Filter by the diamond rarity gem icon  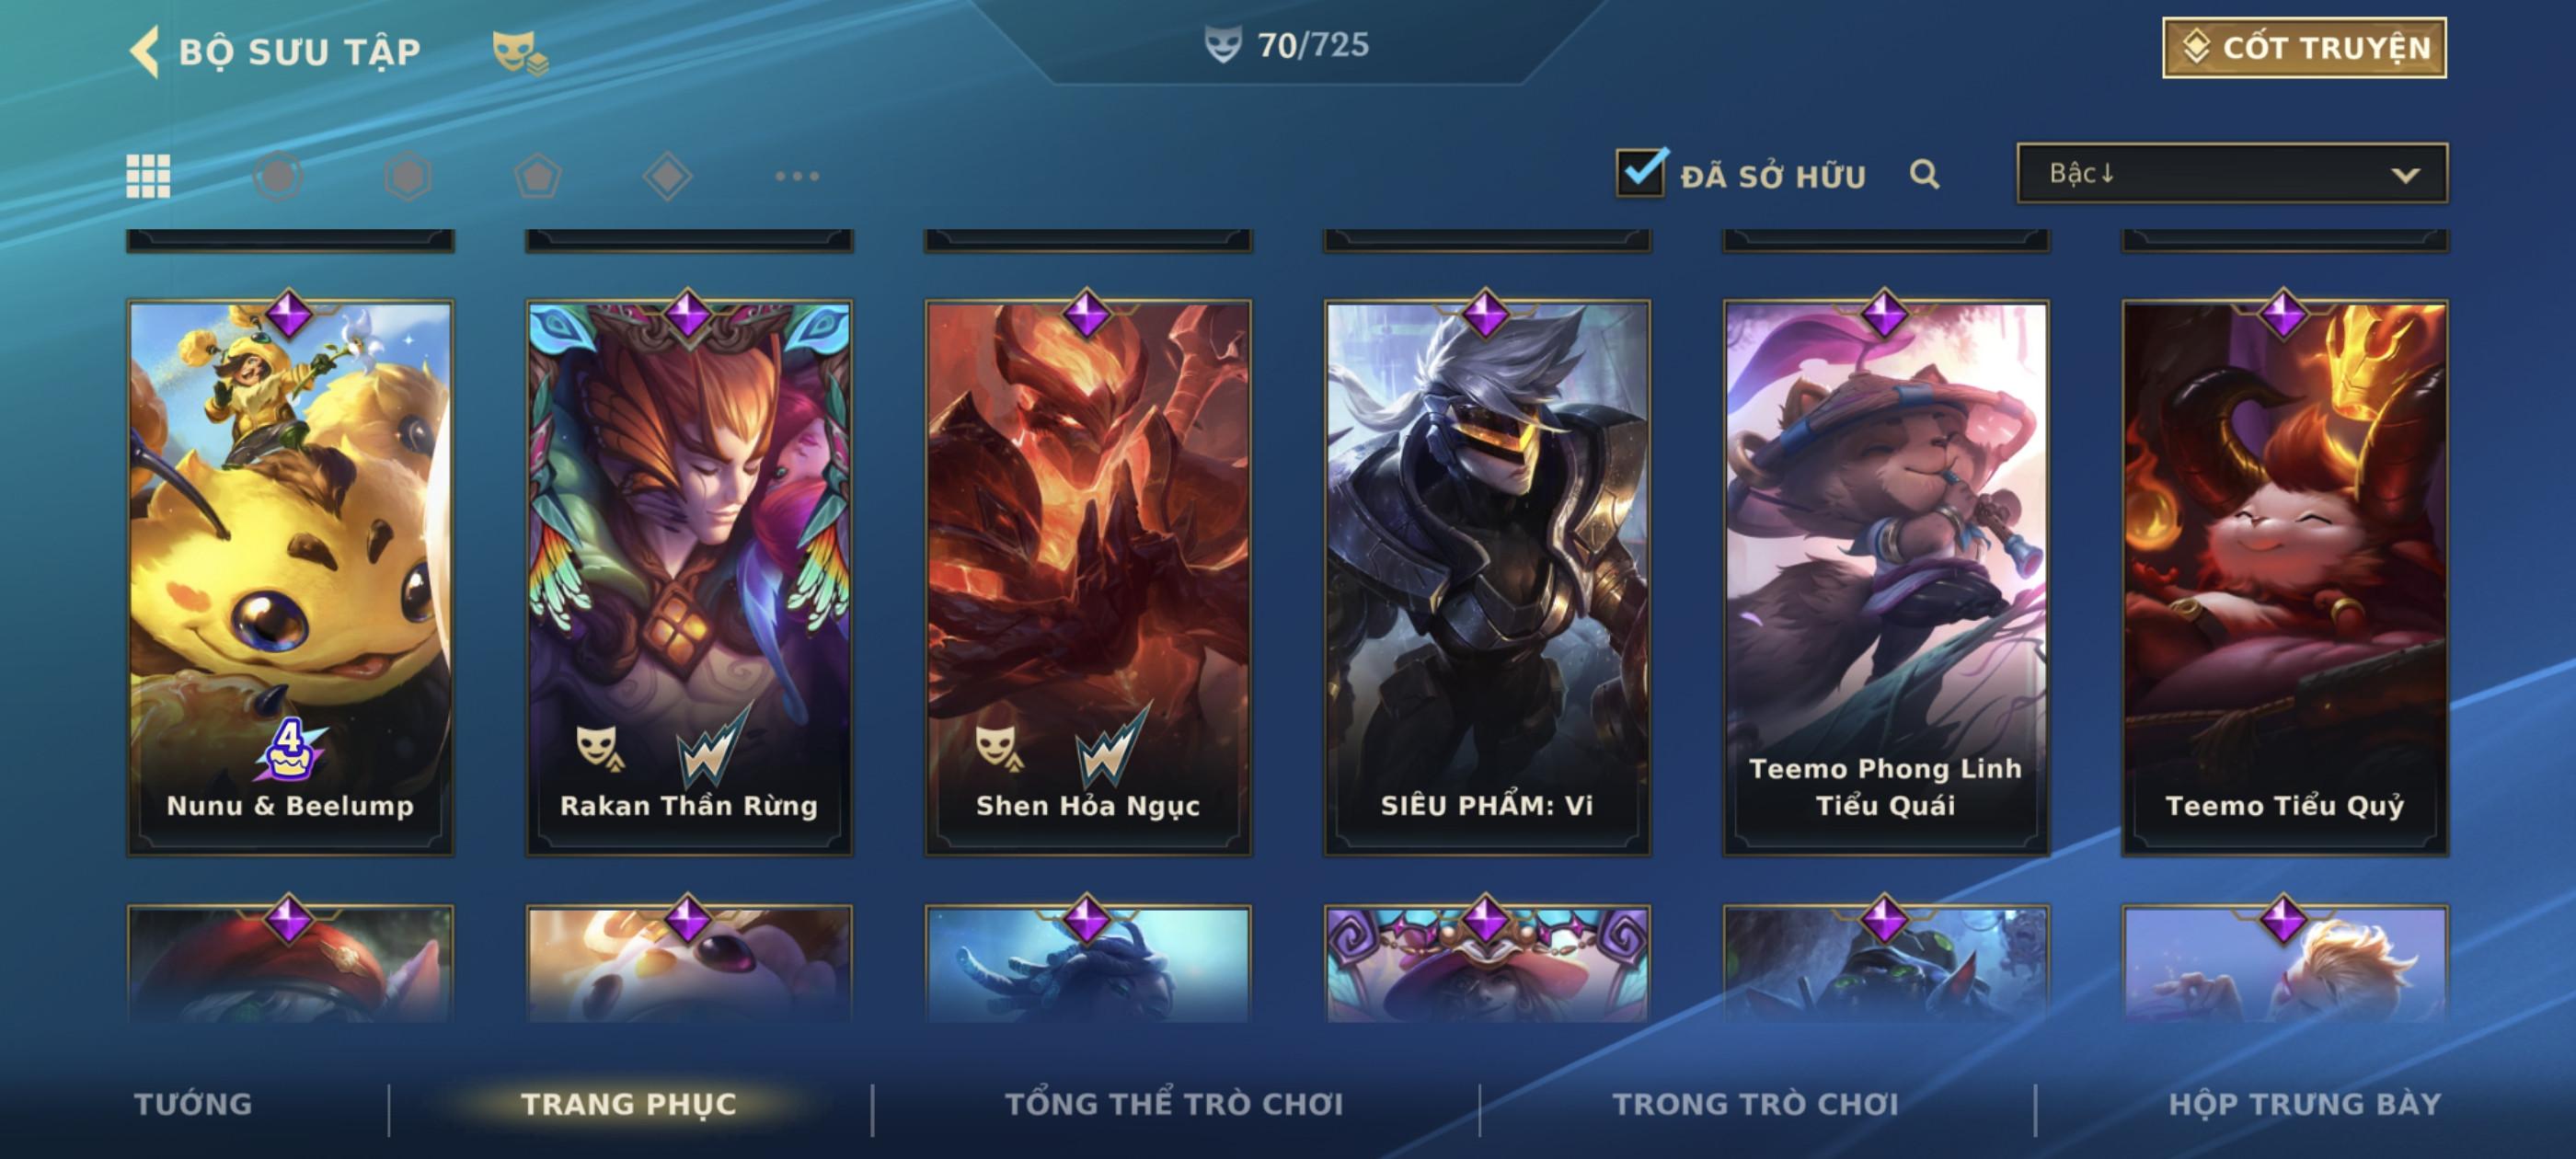coord(668,176)
